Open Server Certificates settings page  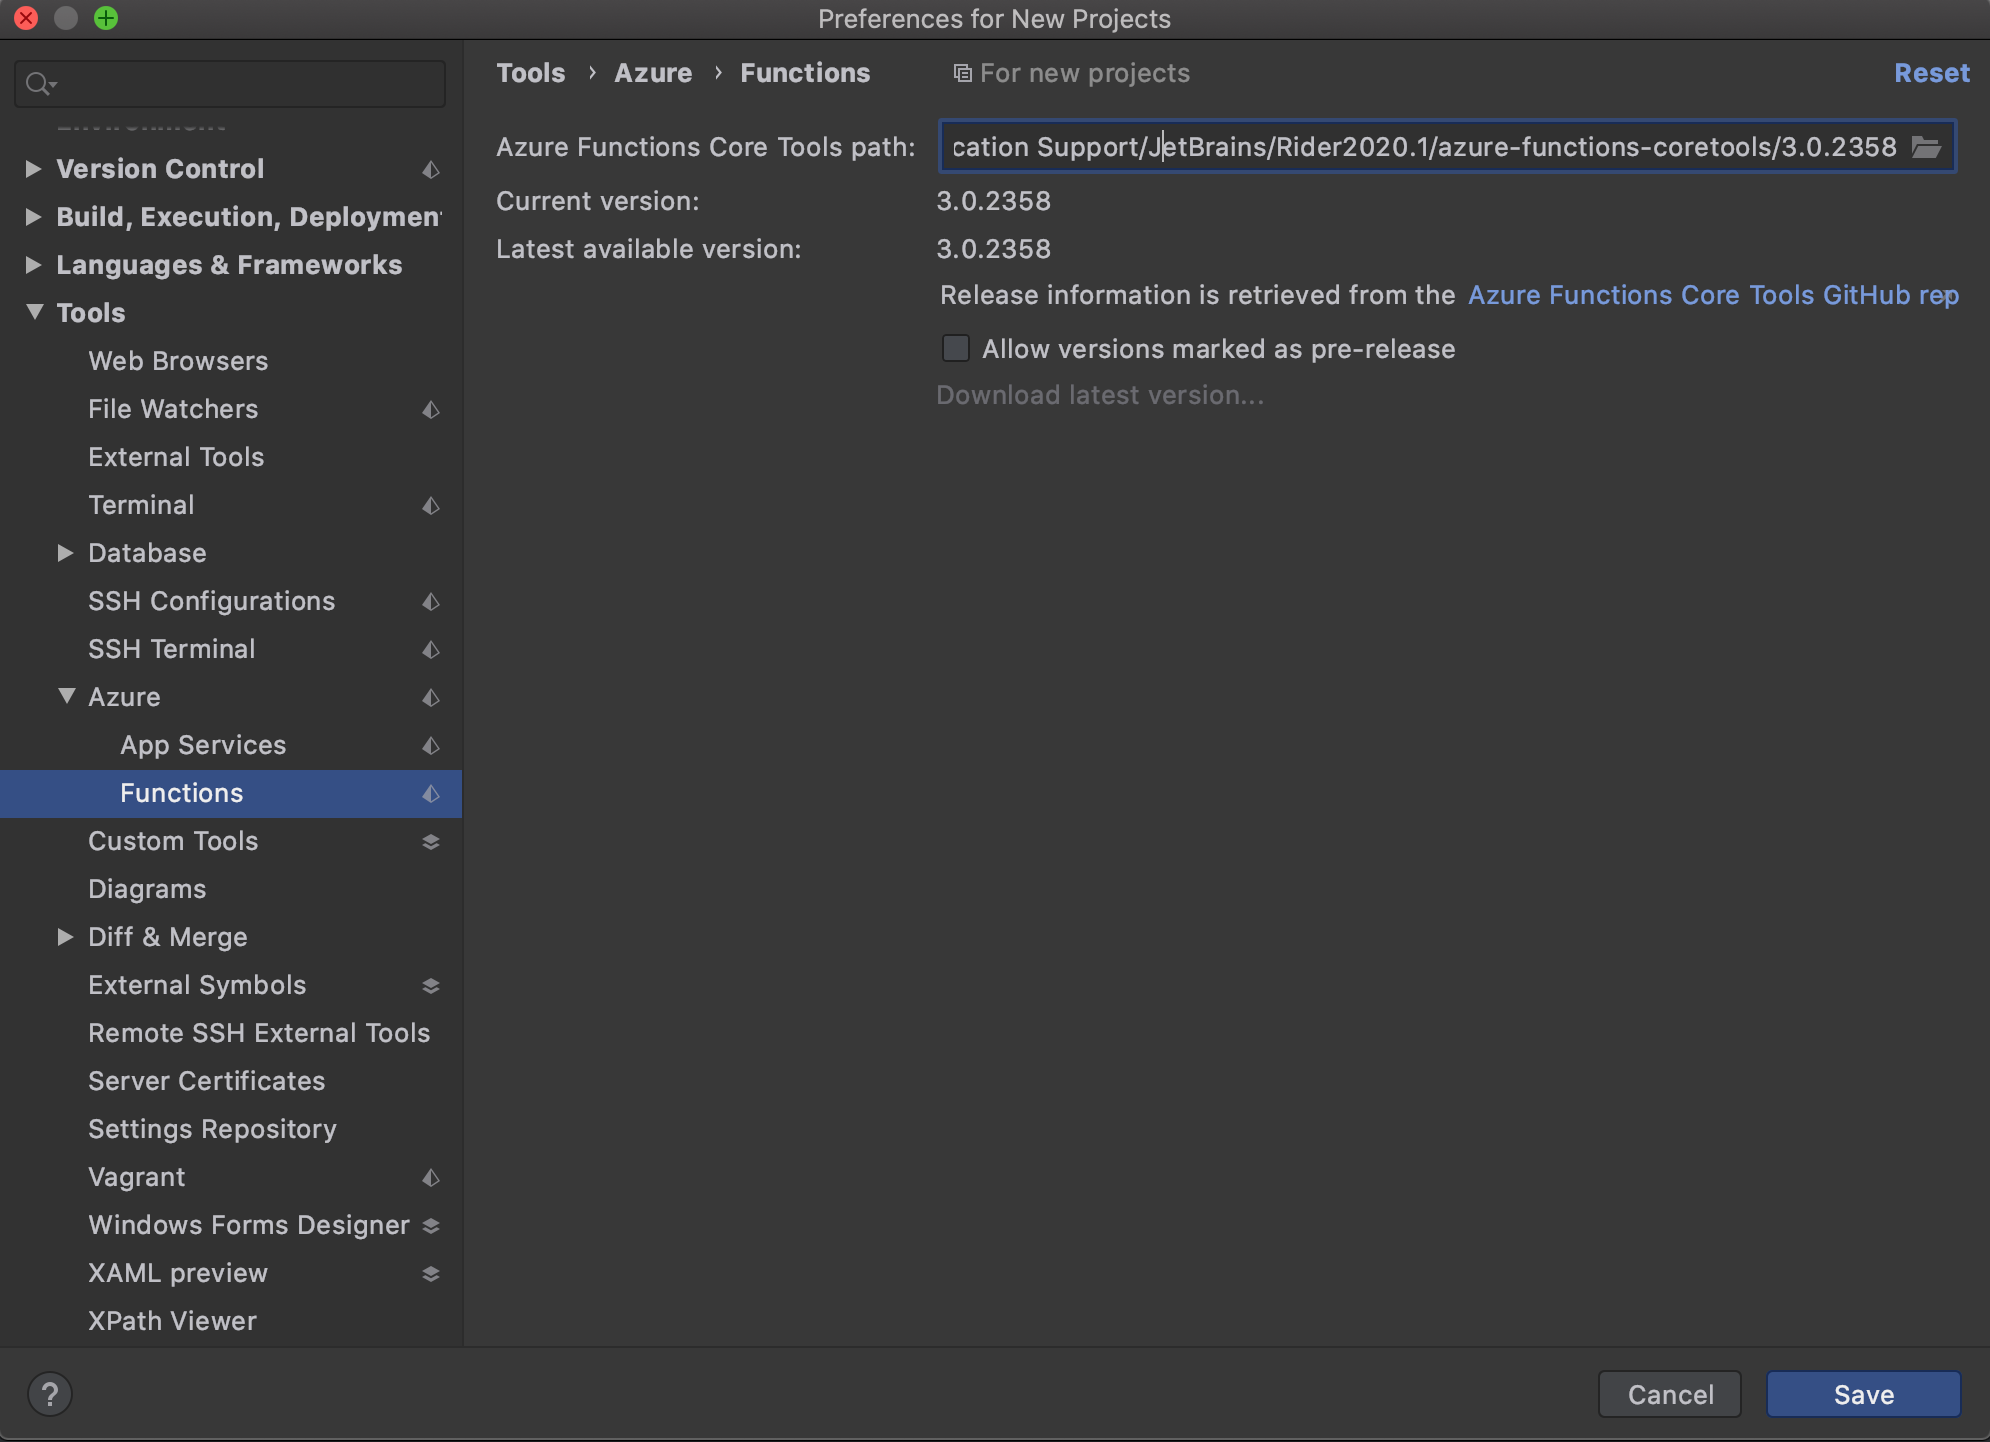pyautogui.click(x=206, y=1081)
